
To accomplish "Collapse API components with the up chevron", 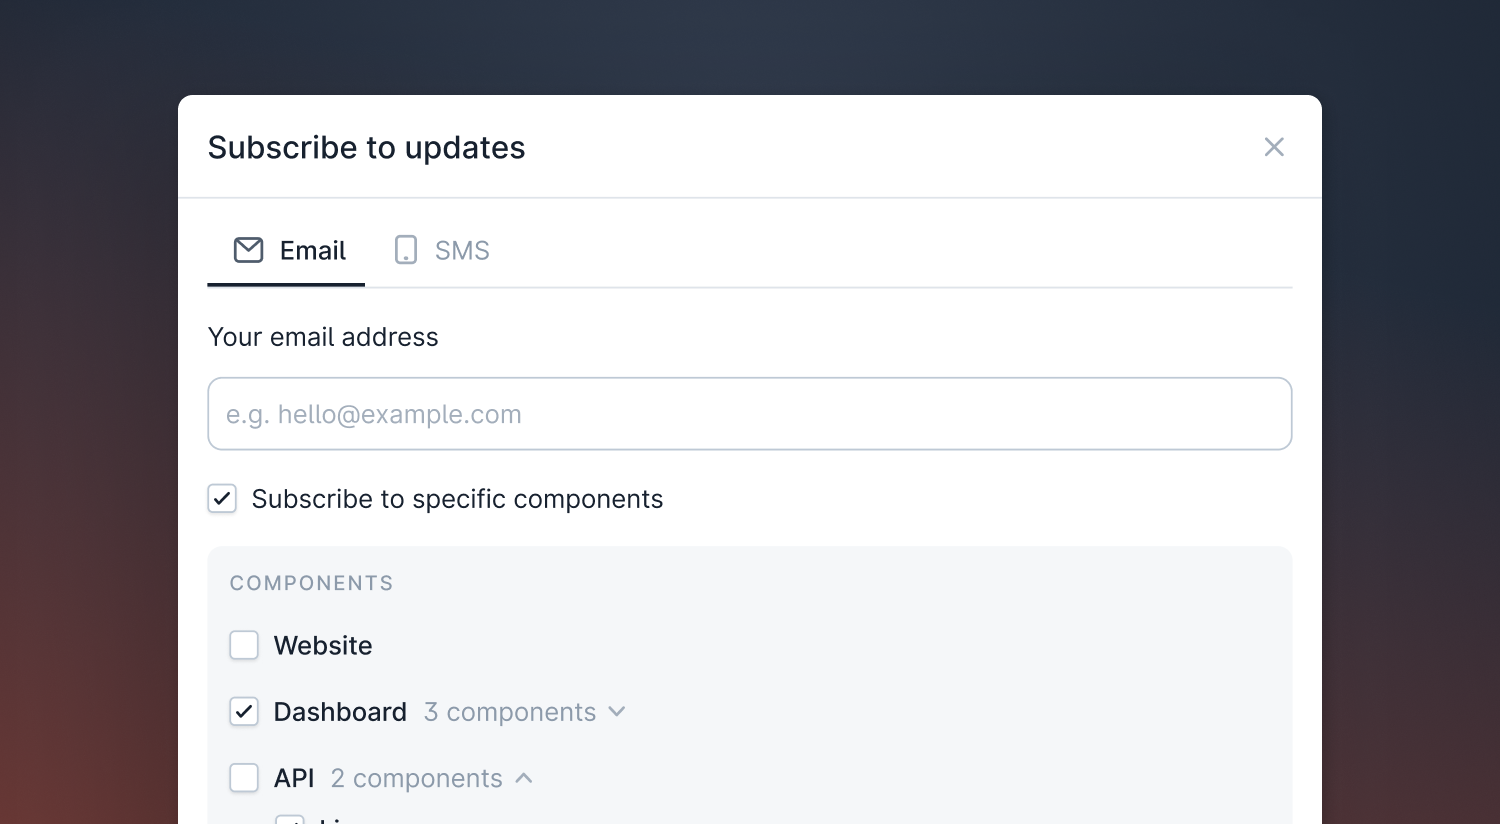I will click(x=524, y=777).
